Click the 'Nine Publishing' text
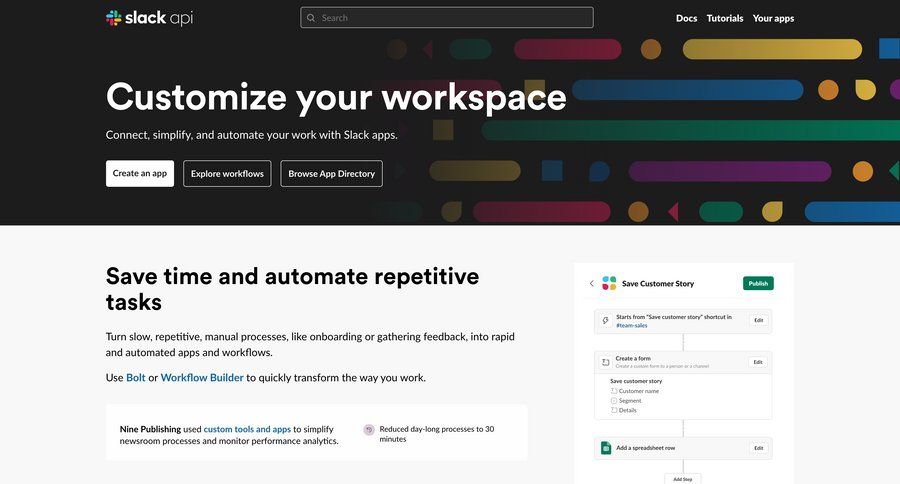Image resolution: width=900 pixels, height=484 pixels. click(x=150, y=429)
